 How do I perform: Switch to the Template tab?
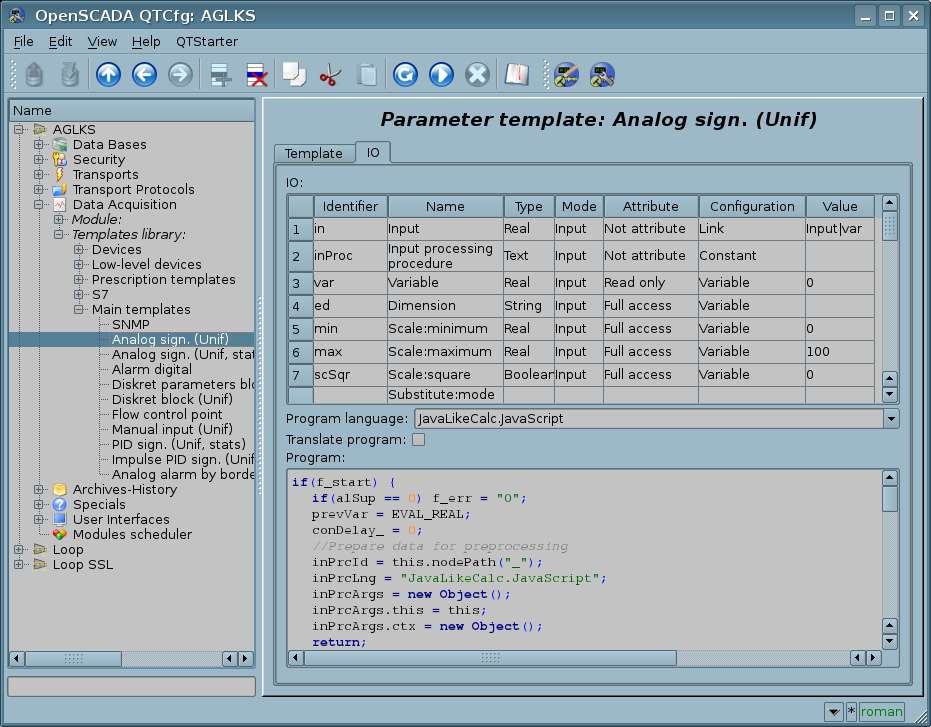(x=313, y=153)
